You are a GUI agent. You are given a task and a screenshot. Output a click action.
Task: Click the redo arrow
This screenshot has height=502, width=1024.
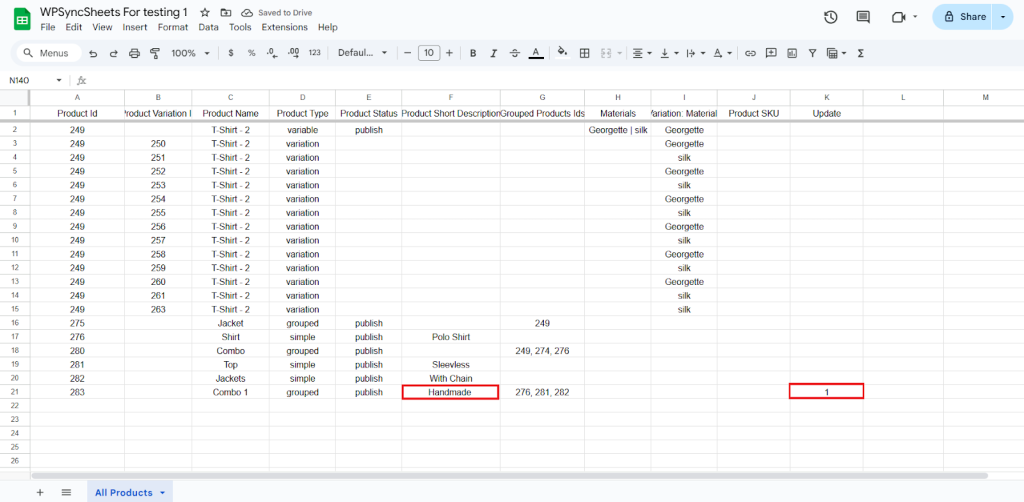(x=113, y=53)
